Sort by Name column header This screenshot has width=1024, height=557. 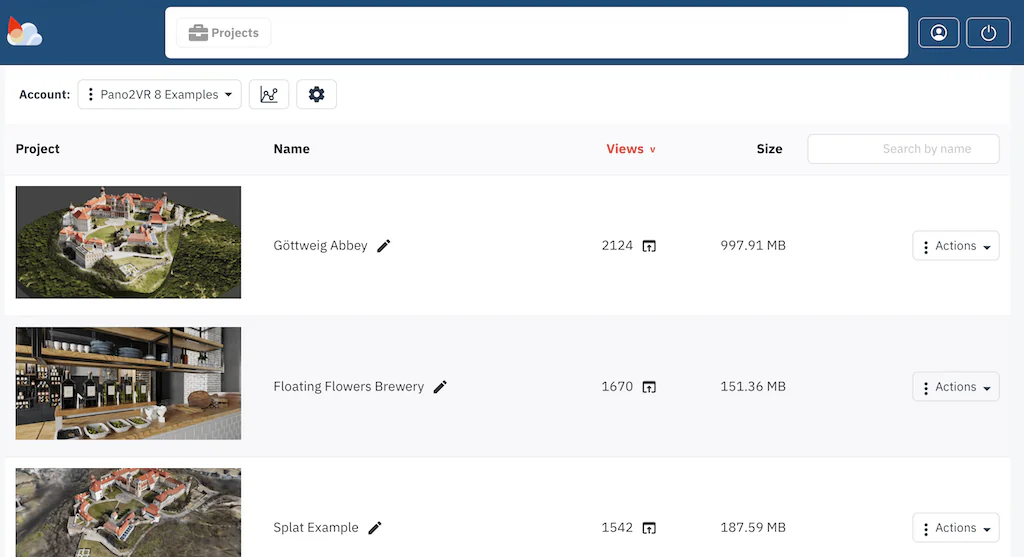(291, 149)
